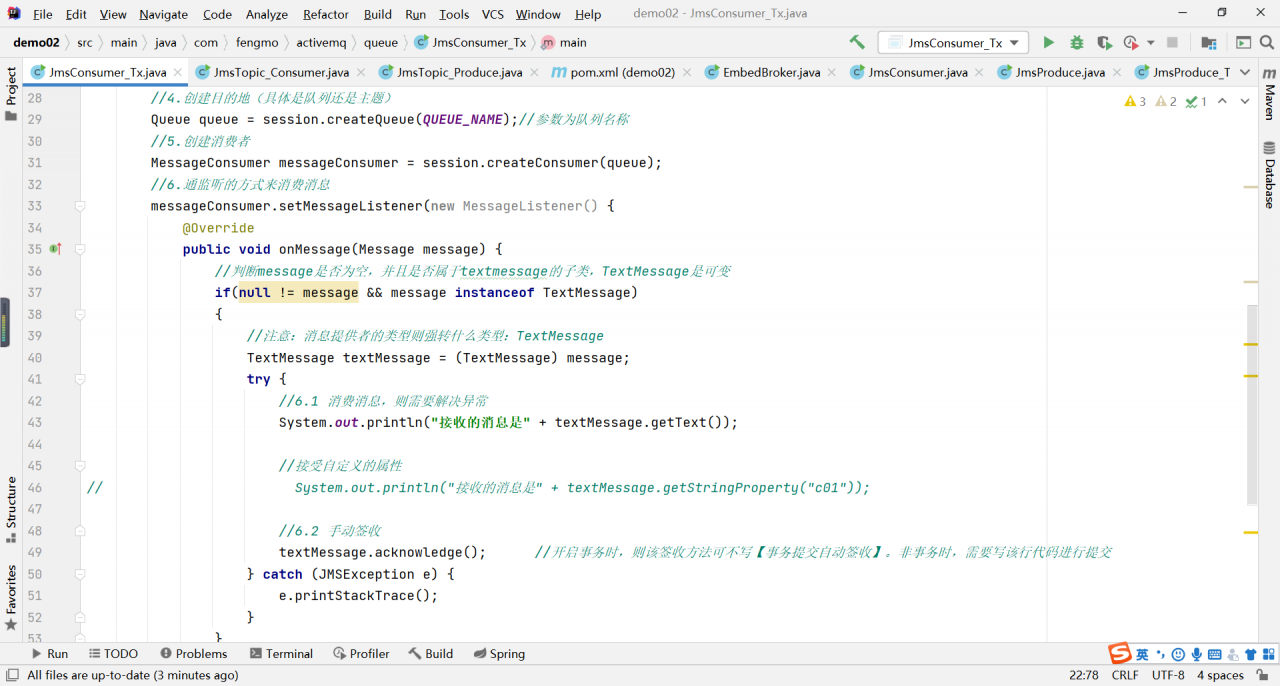Viewport: 1280px width, 686px height.
Task: Click the CRLF line separator widget
Action: click(1125, 676)
